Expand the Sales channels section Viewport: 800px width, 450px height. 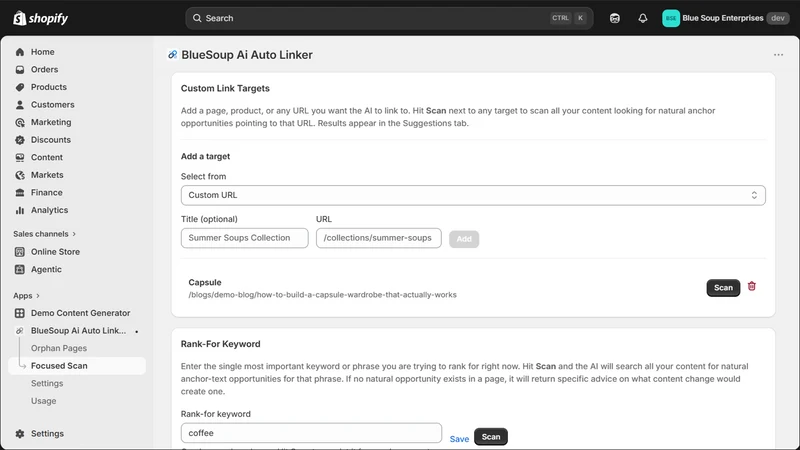pos(45,234)
